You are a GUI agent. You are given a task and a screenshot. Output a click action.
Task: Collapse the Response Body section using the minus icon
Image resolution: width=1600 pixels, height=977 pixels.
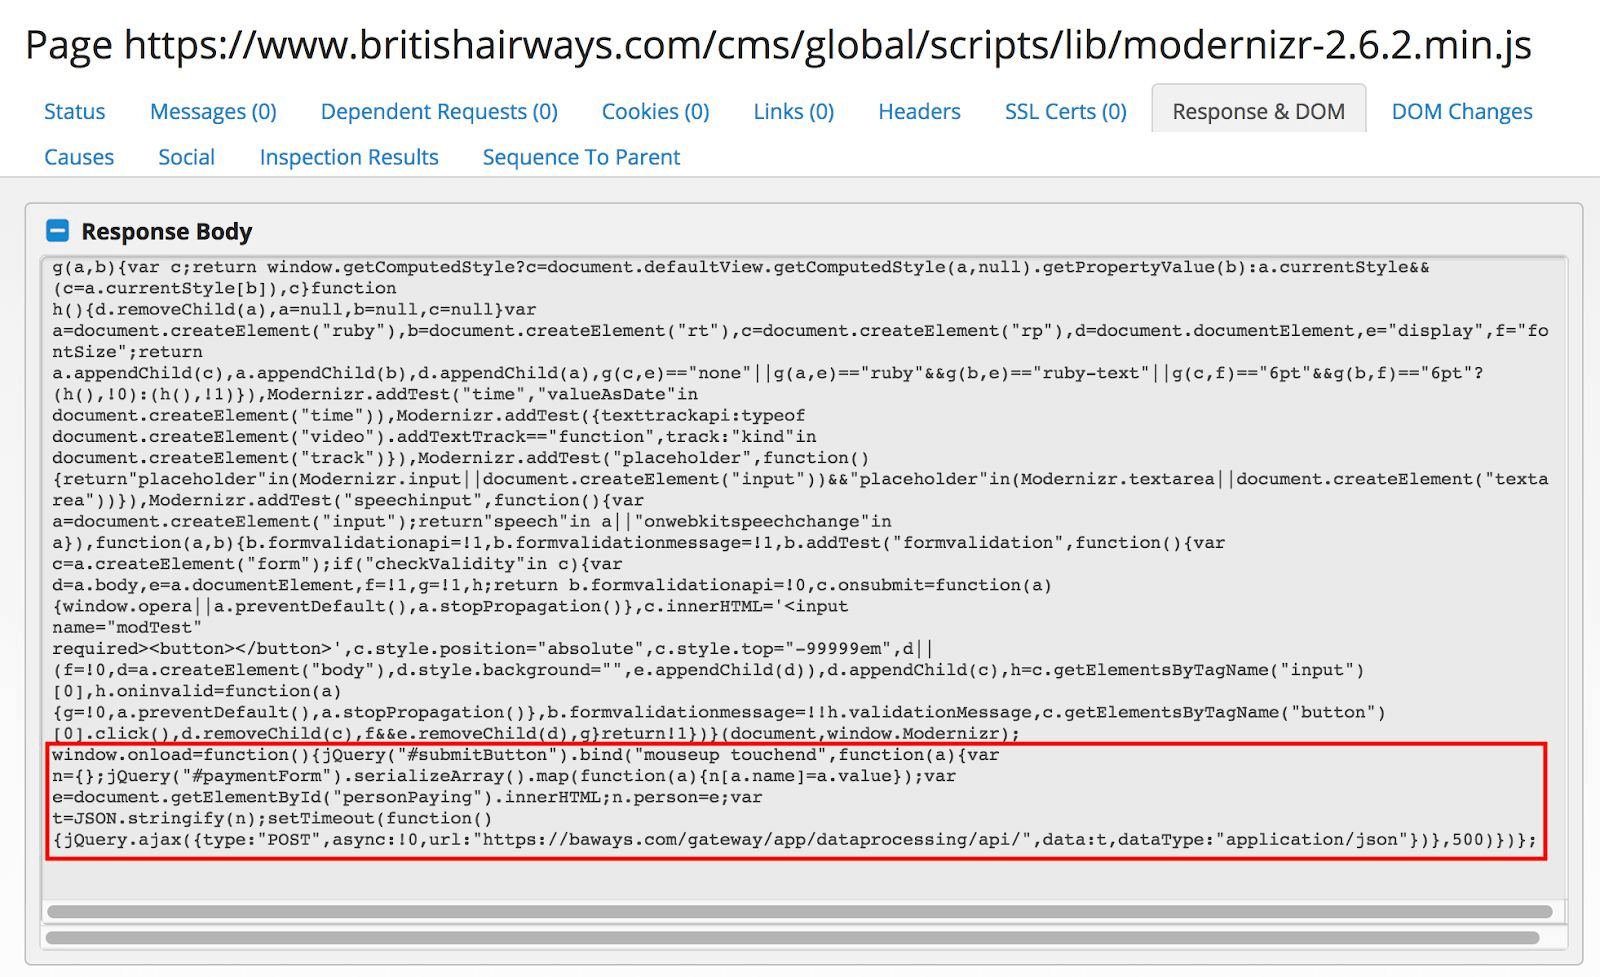(58, 231)
